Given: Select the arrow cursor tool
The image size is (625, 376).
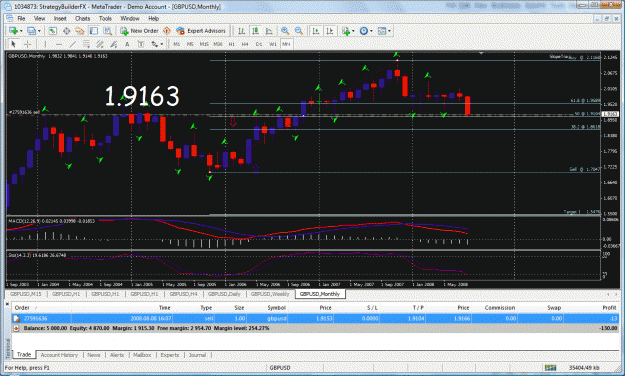Looking at the screenshot, I should click(x=14, y=44).
